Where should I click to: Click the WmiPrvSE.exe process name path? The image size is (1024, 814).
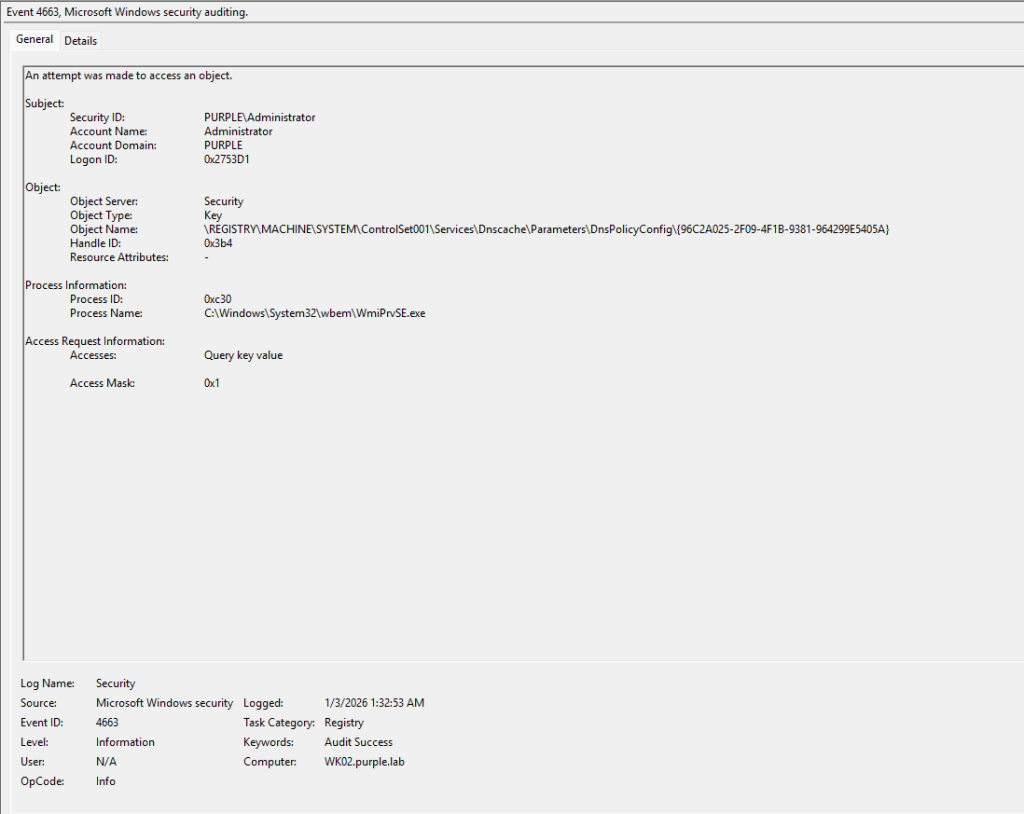(x=314, y=314)
